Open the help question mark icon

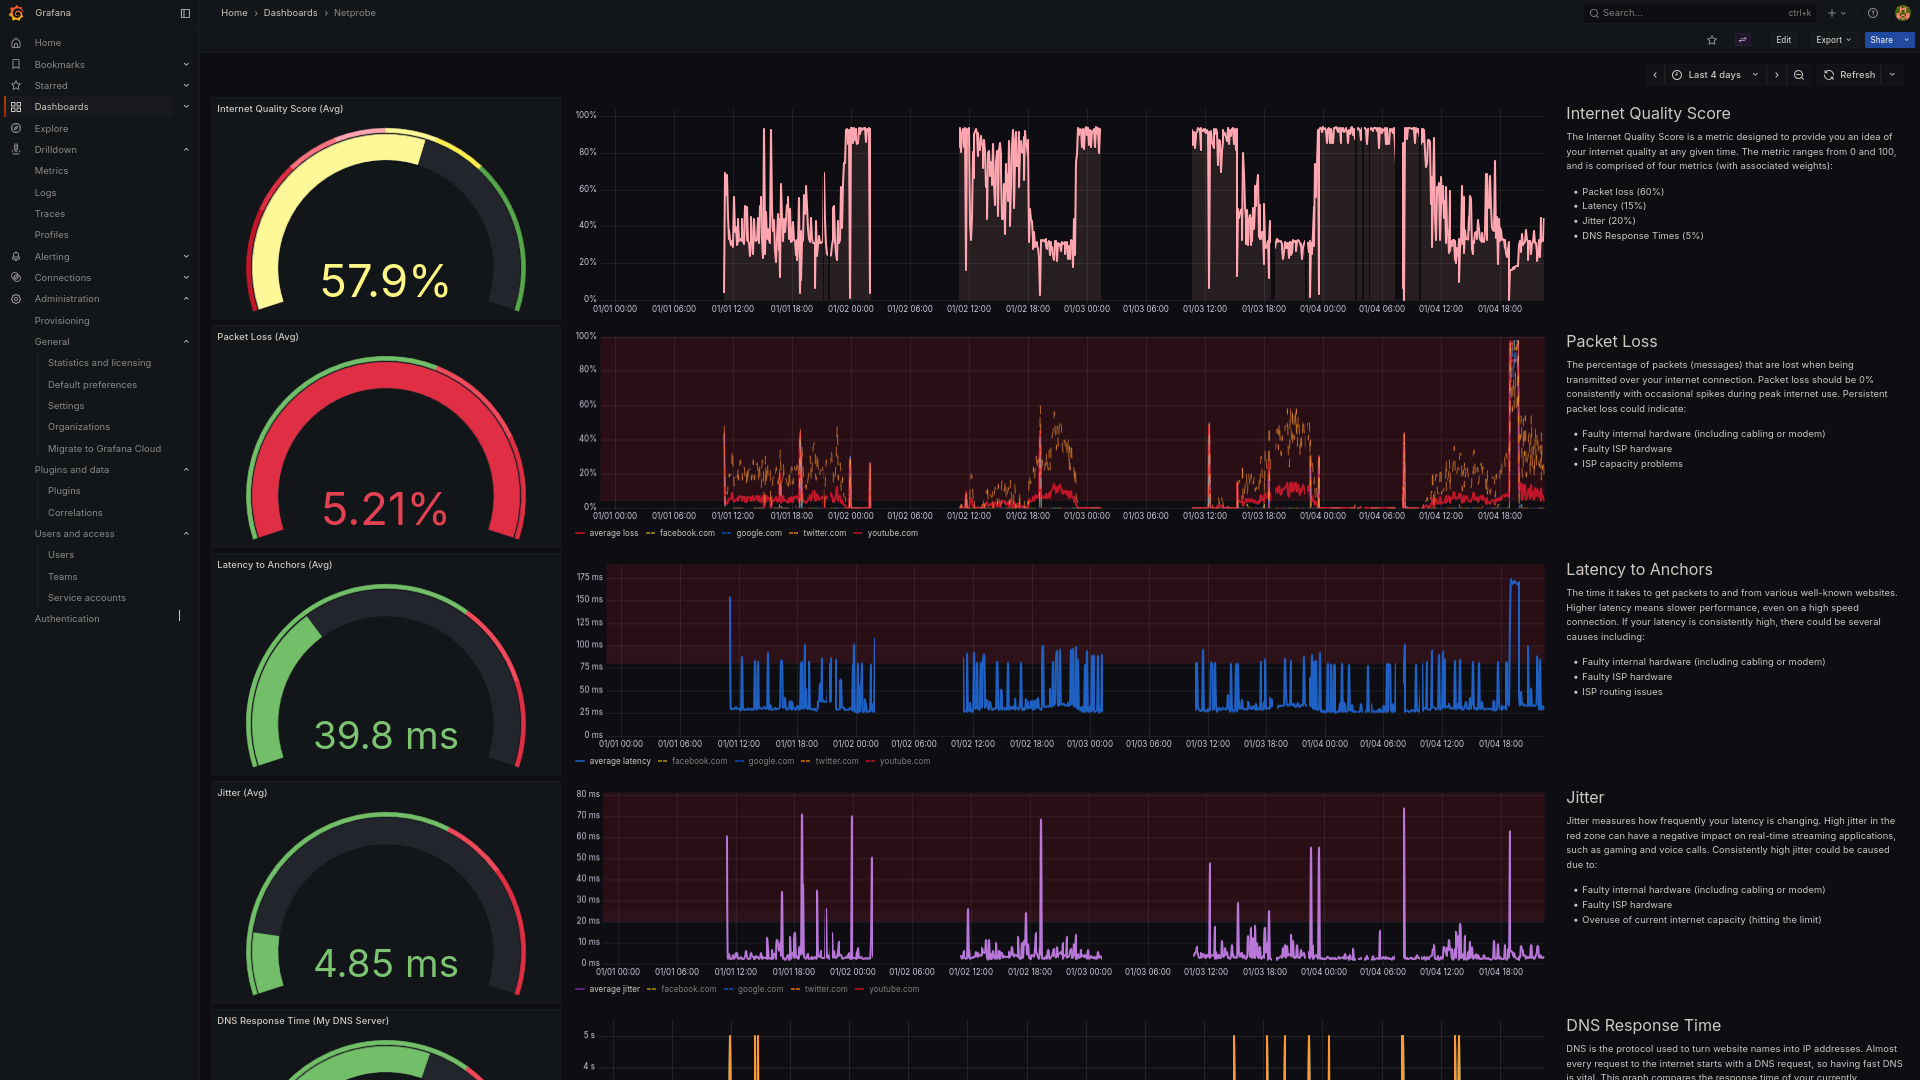point(1873,13)
